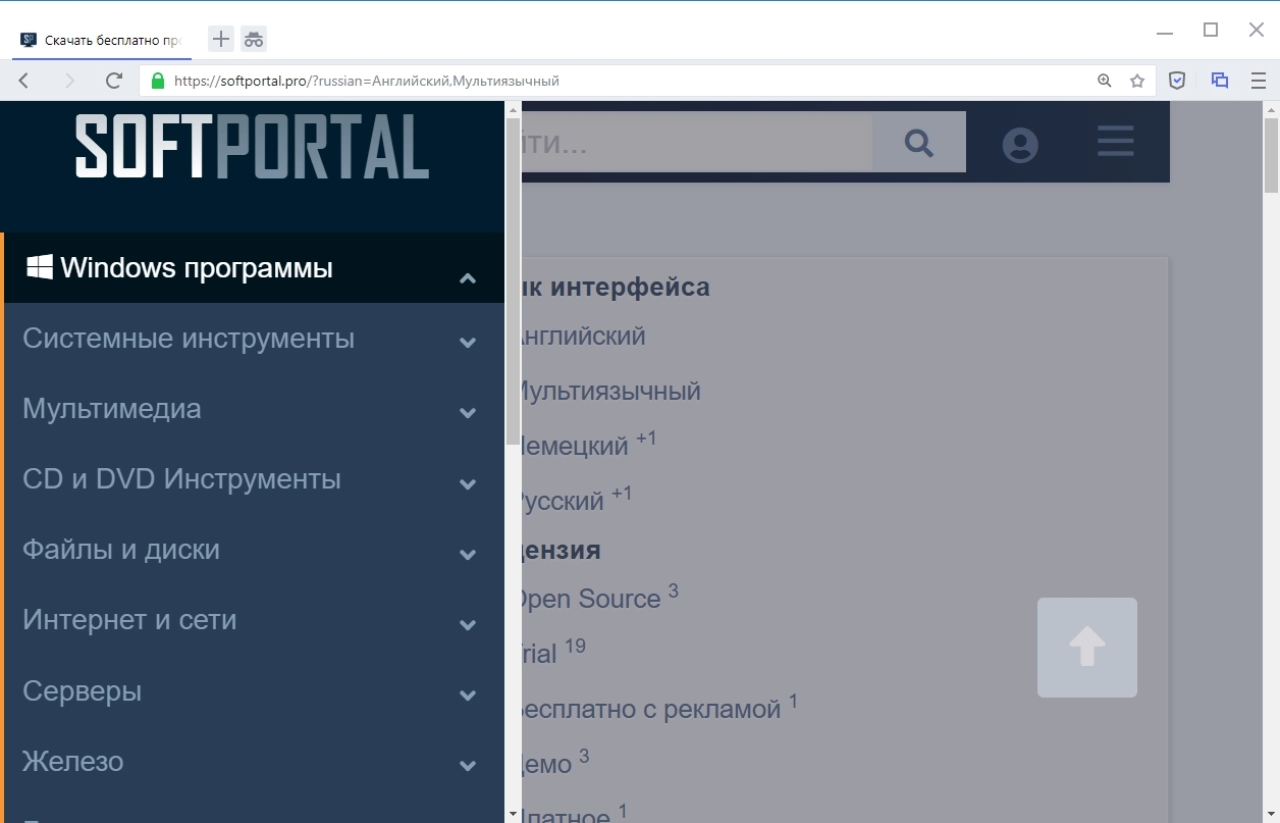Expand the CD и DVD Инструменты chevron
1280x823 pixels.
[468, 484]
